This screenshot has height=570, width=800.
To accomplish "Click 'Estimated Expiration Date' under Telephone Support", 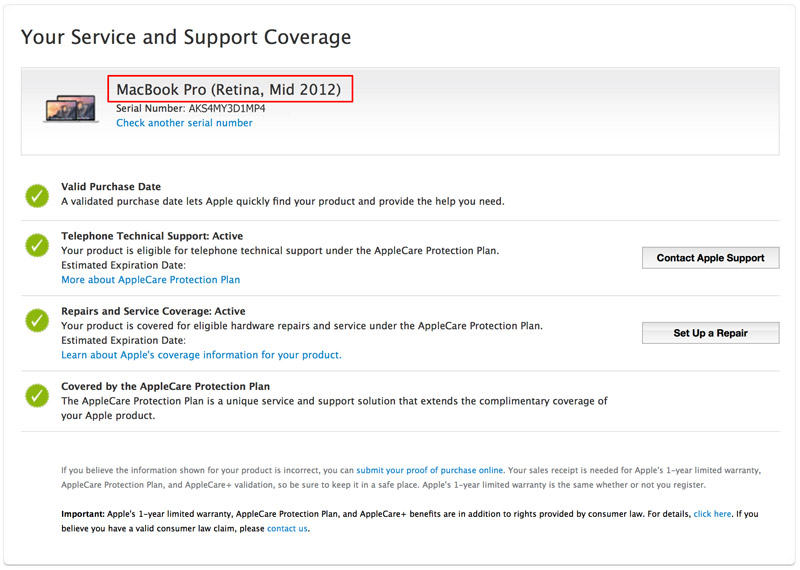I will coord(123,265).
